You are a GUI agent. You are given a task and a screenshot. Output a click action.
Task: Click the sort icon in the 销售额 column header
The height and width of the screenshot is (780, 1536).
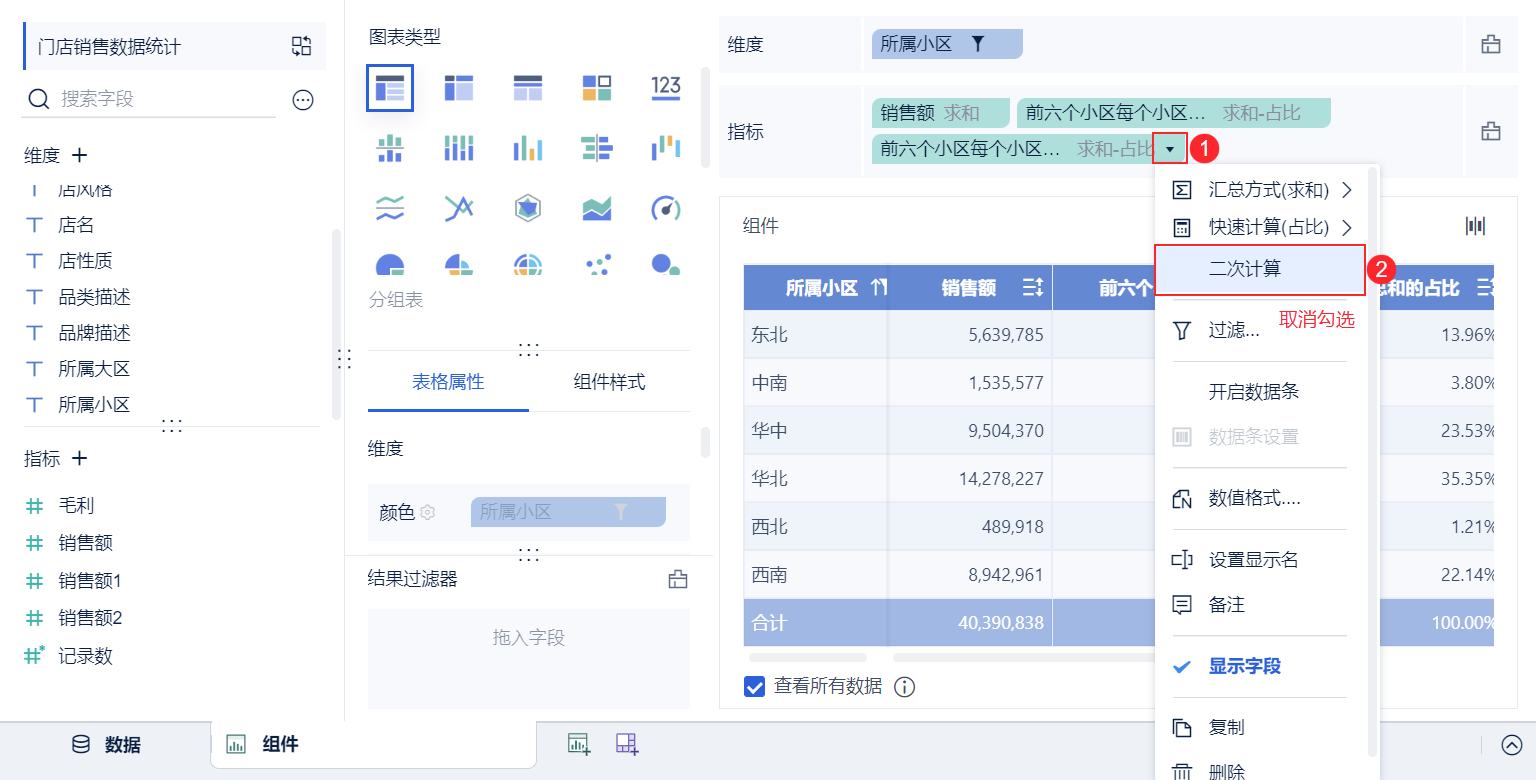coord(1033,289)
